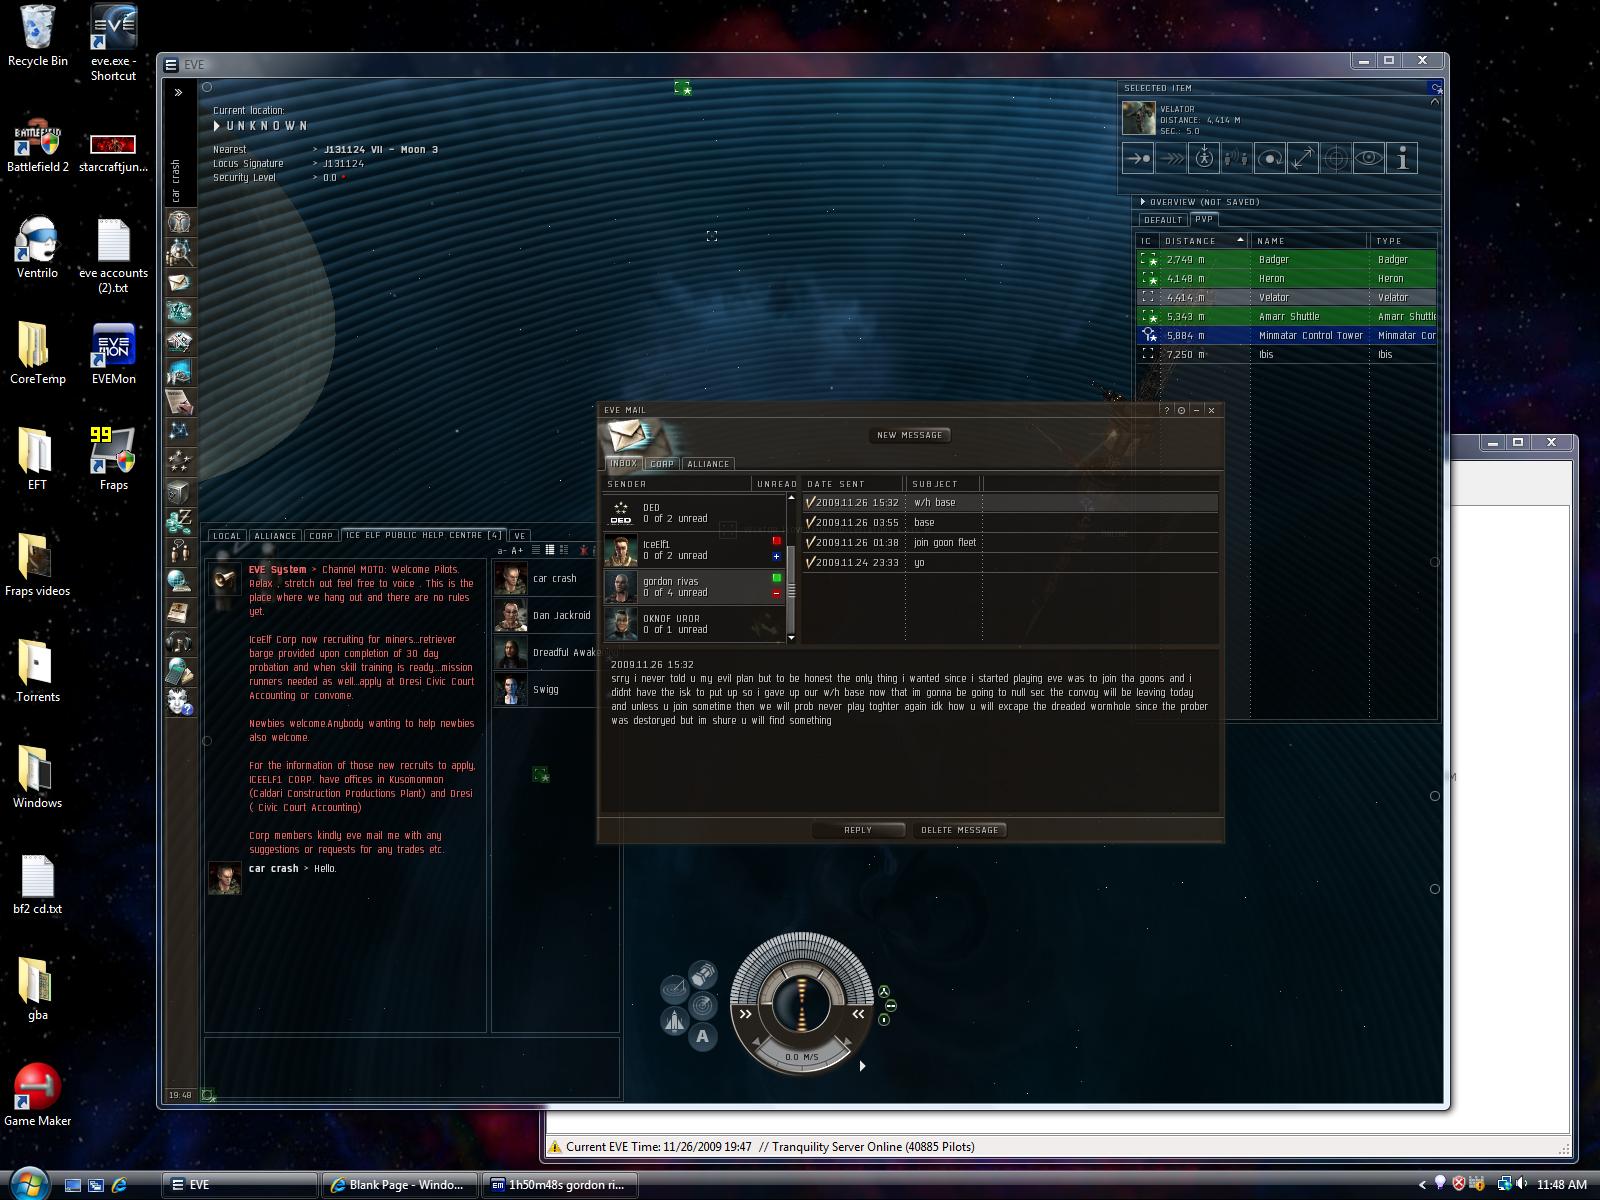This screenshot has height=1200, width=1600.
Task: Click the Show Info icon
Action: click(x=1402, y=158)
